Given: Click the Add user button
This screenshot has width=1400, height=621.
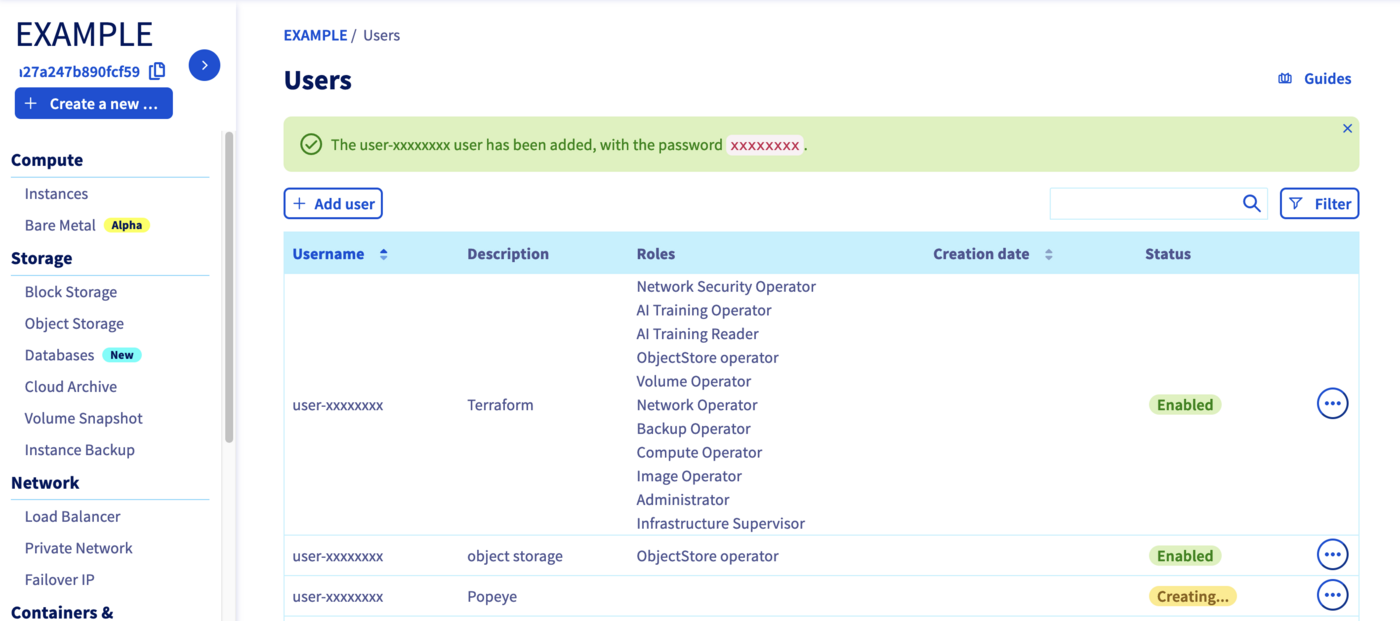Looking at the screenshot, I should tap(333, 203).
